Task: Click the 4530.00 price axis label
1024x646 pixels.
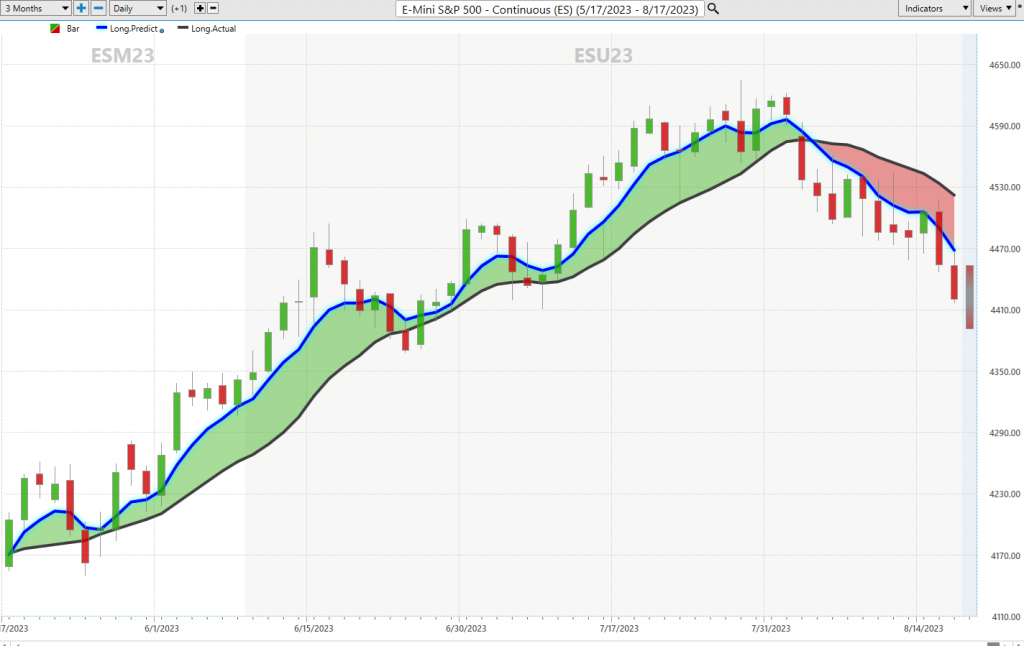Action: pos(1004,187)
